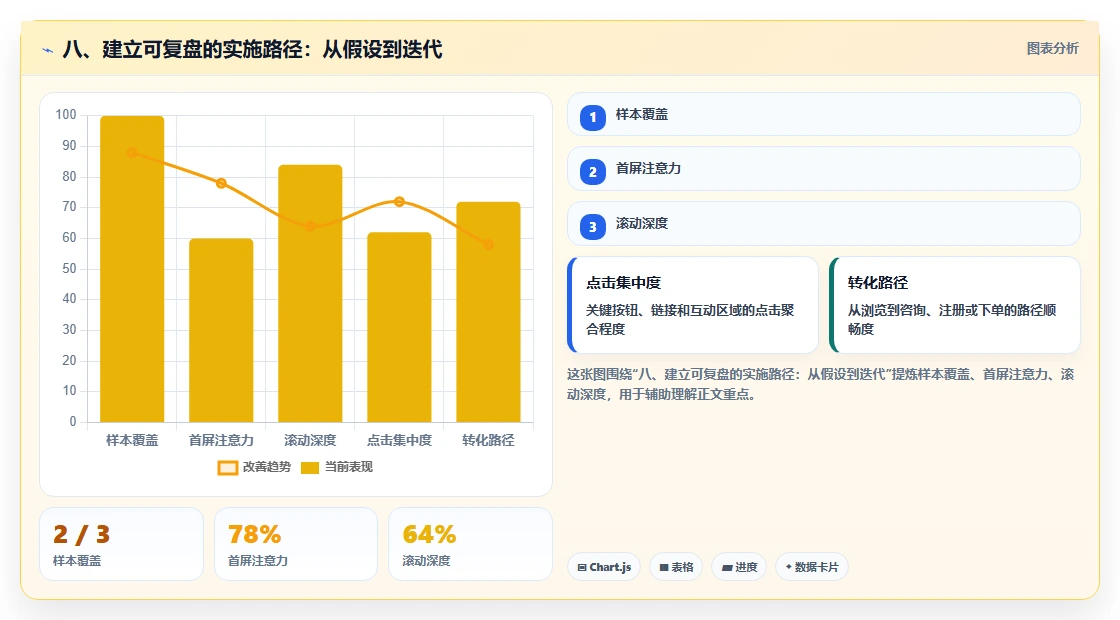This screenshot has width=1120, height=620.
Task: Open the 首屏注意力 list row
Action: (824, 169)
